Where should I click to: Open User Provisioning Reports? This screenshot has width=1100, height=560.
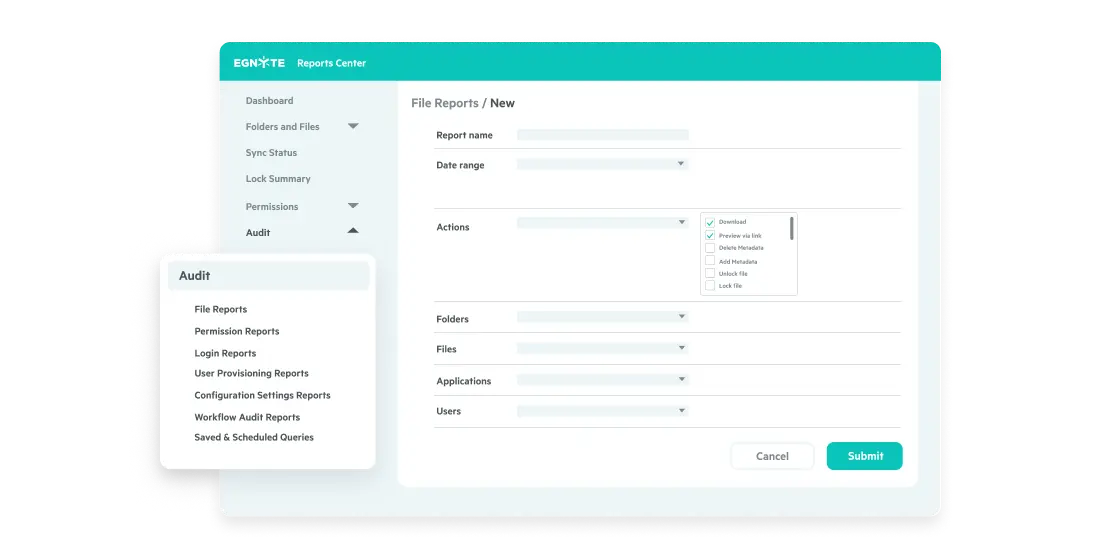251,373
